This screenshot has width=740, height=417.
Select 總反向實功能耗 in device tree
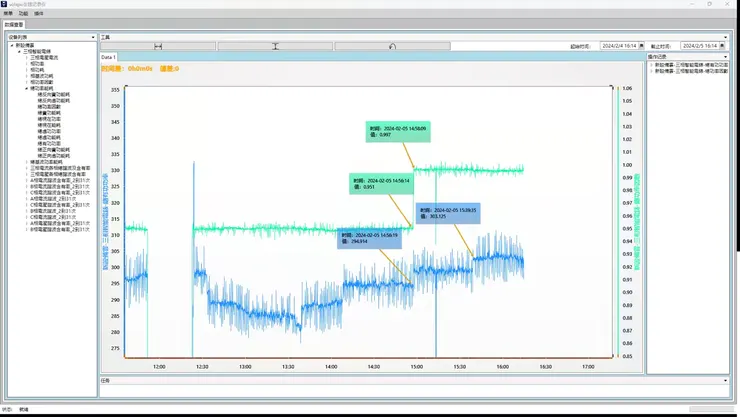[x=54, y=94]
